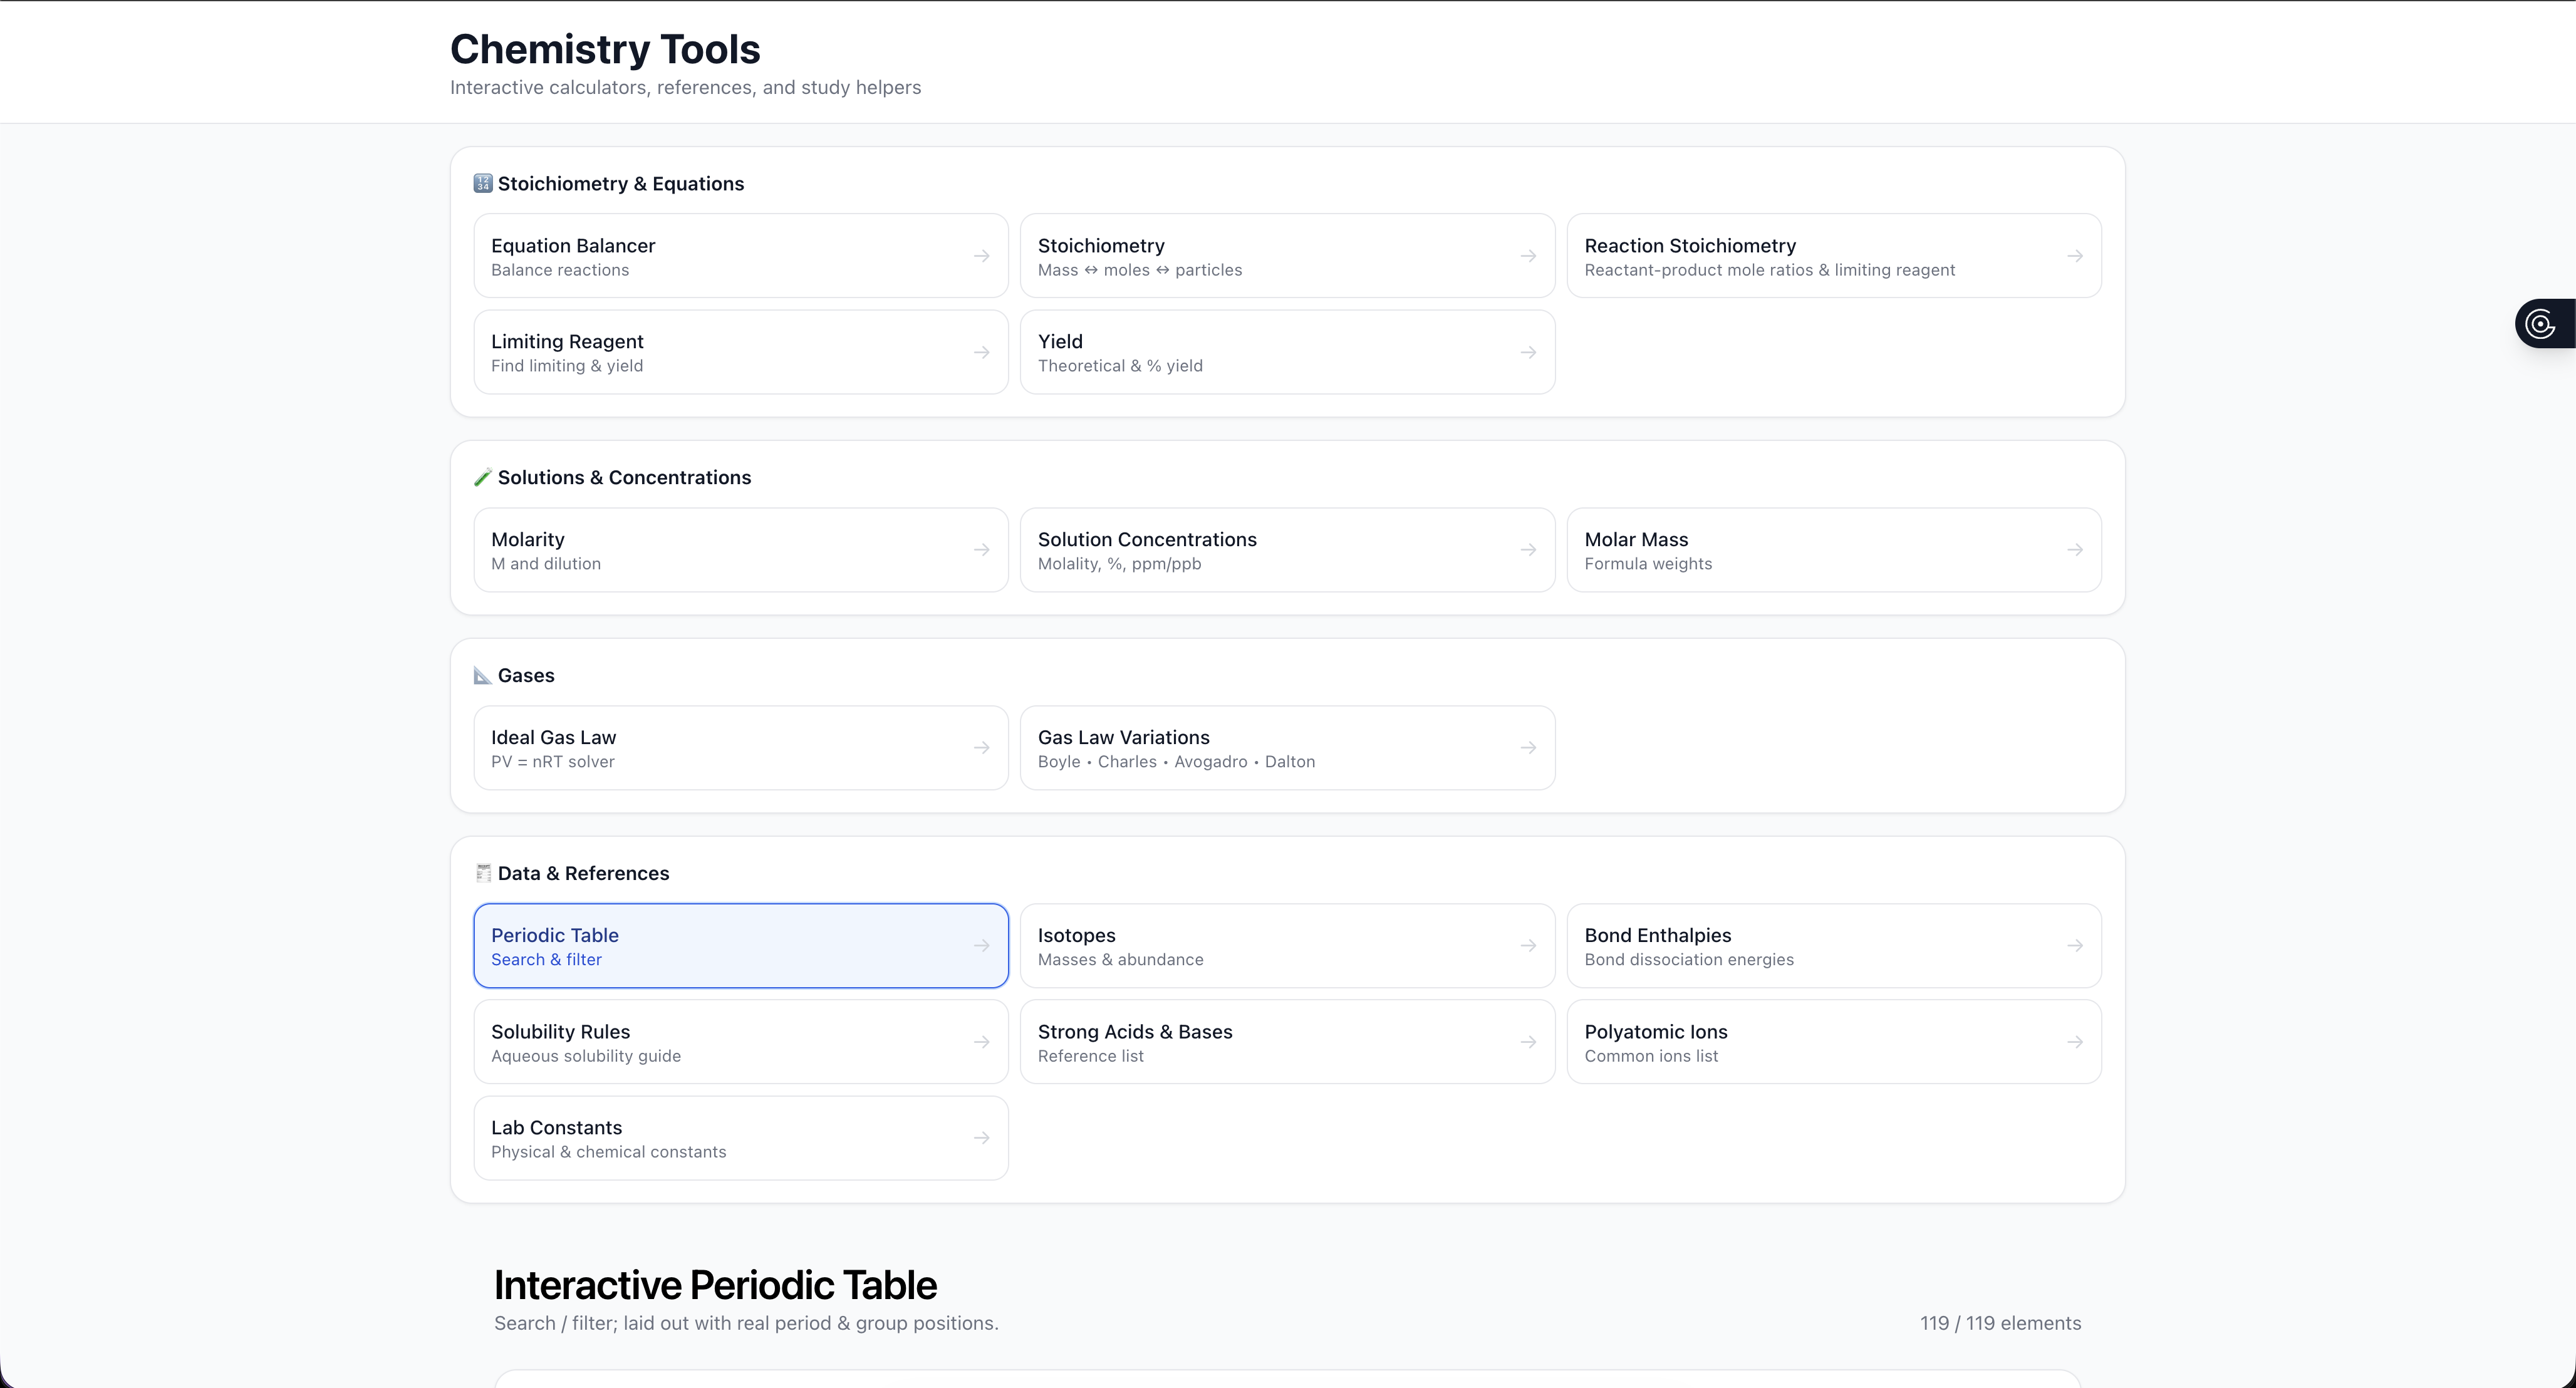The height and width of the screenshot is (1388, 2576).
Task: Open Polyatomic Ions common list
Action: click(x=1833, y=1042)
